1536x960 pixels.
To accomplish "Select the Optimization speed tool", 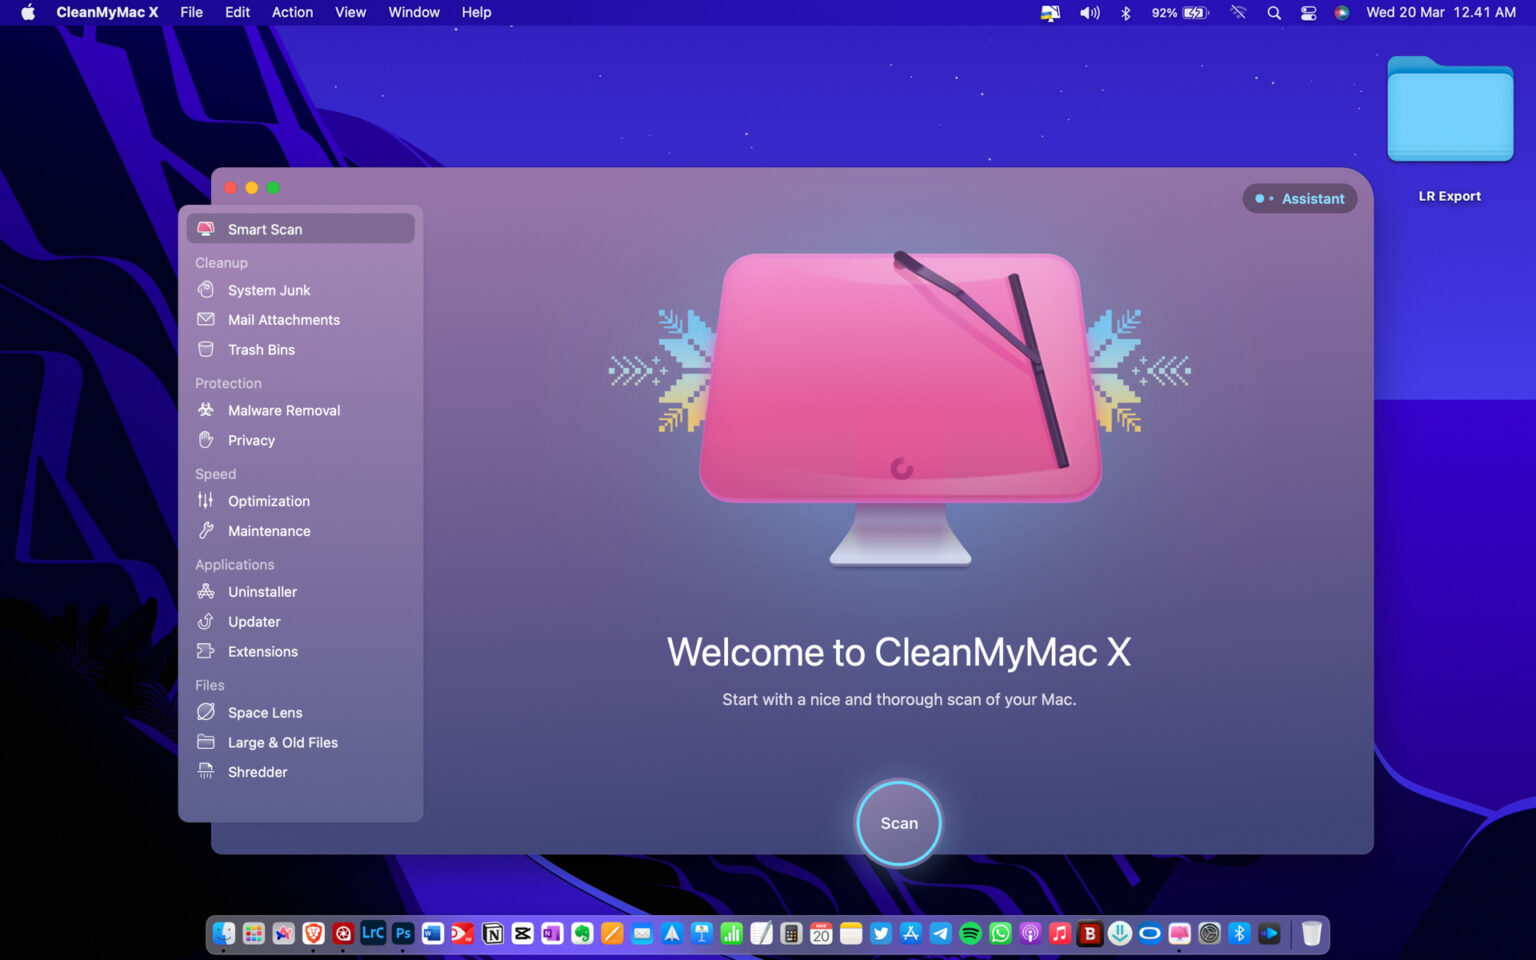I will 268,501.
